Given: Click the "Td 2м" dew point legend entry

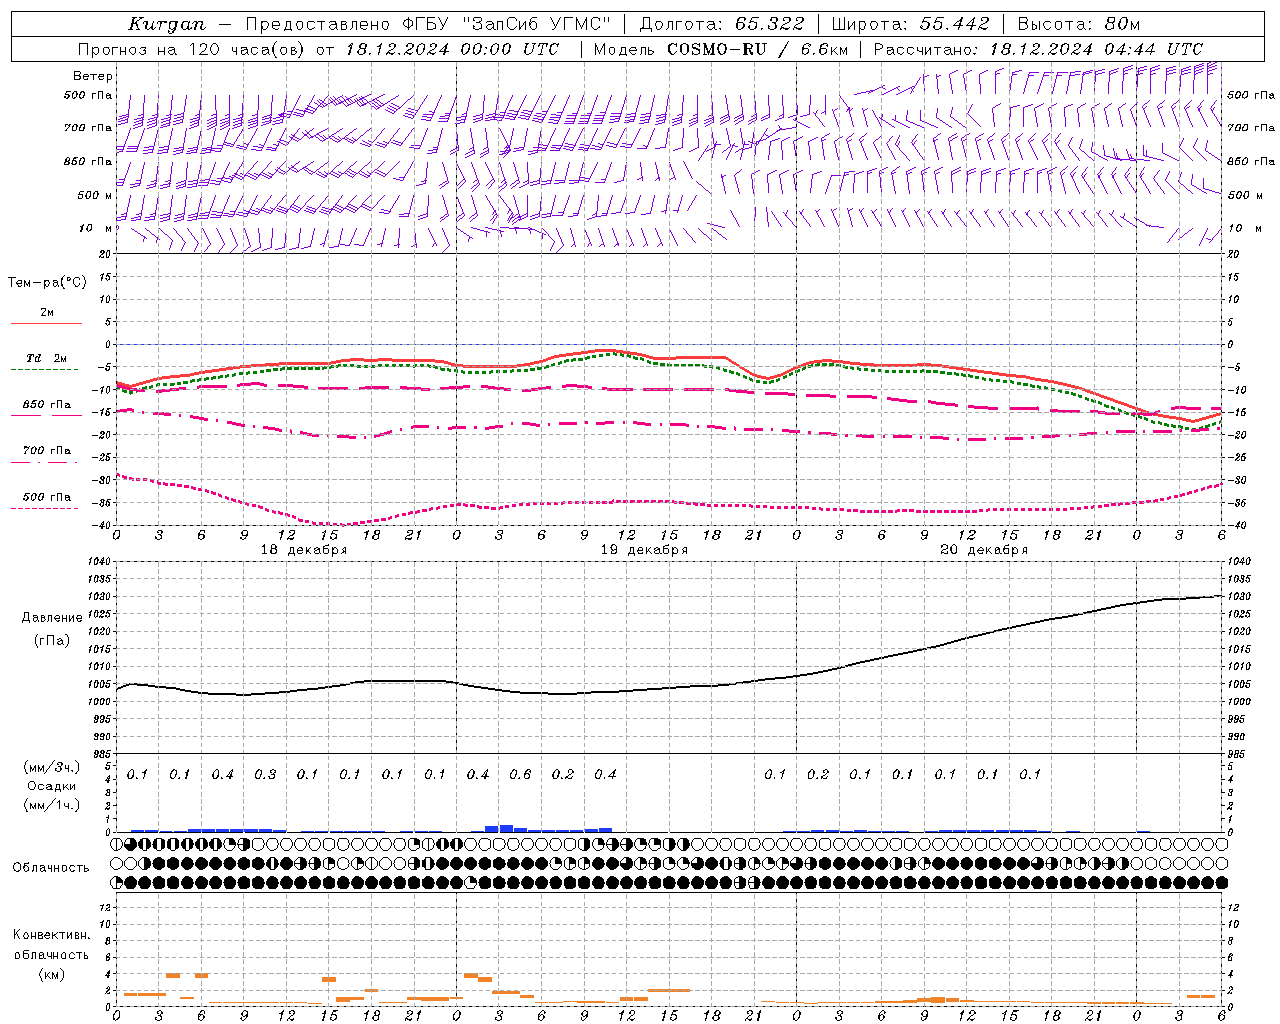Looking at the screenshot, I should tap(47, 358).
